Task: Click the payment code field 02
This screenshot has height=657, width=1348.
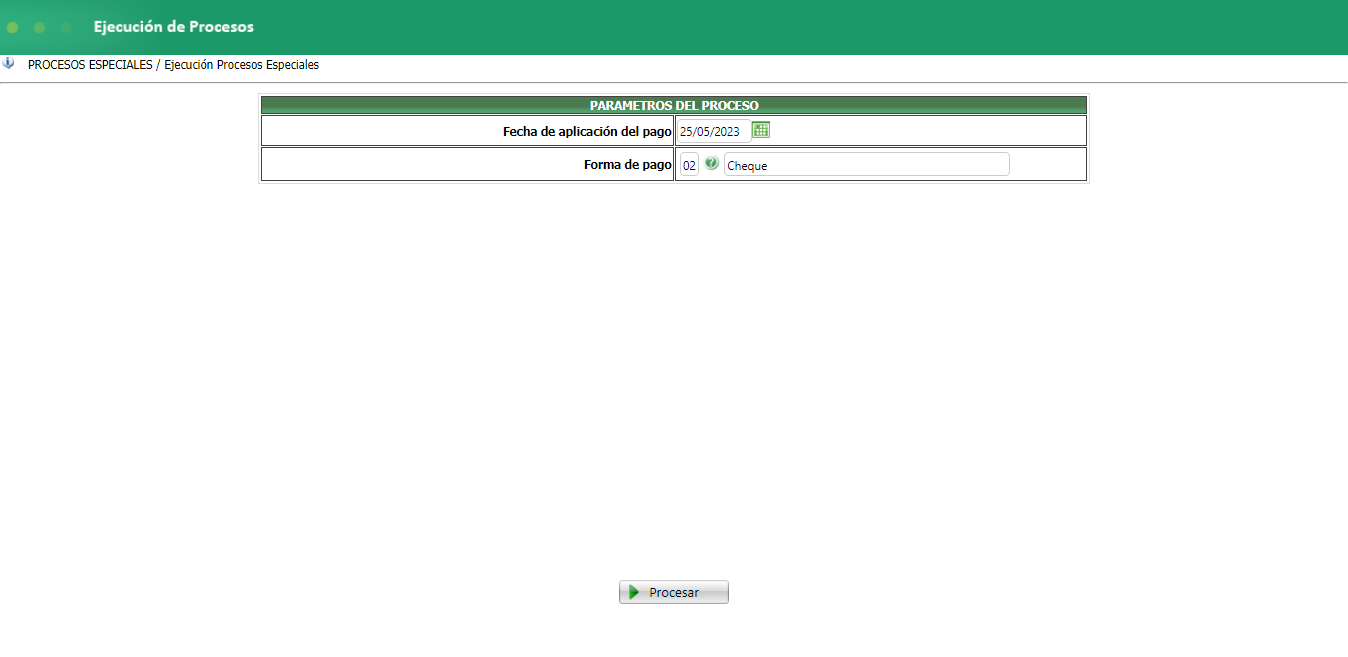Action: click(x=689, y=165)
